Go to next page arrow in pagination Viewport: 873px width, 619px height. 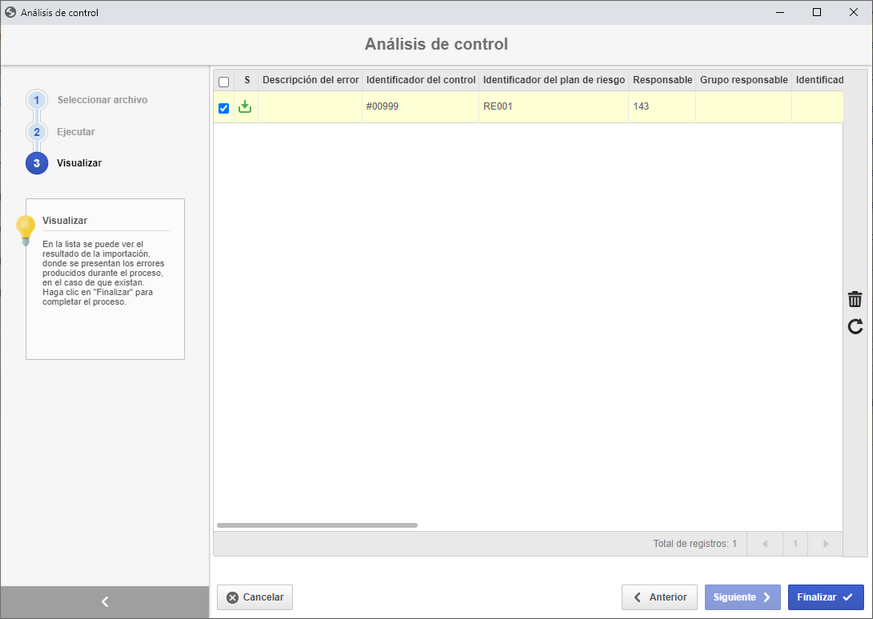point(826,544)
